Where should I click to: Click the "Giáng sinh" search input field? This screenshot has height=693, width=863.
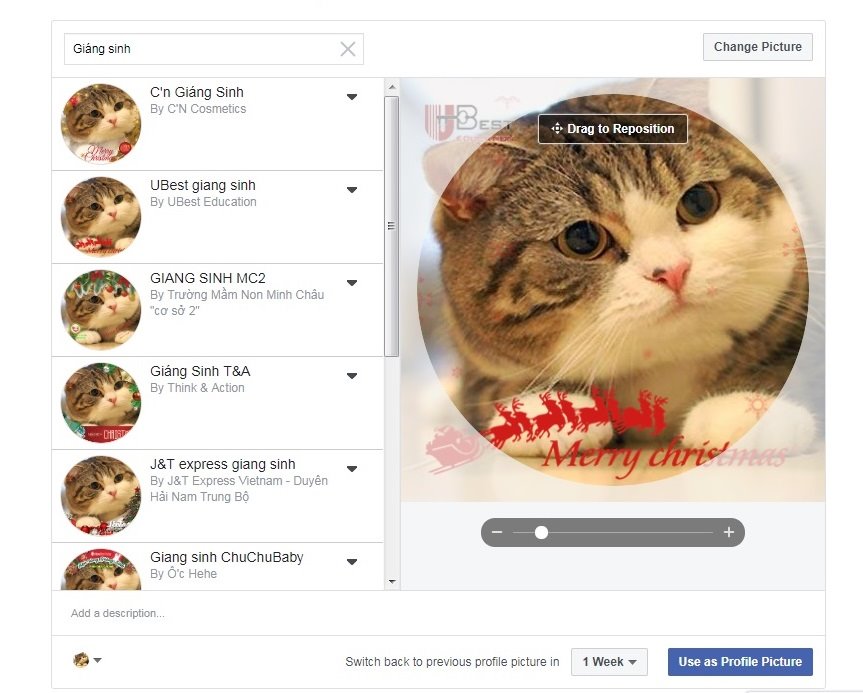[x=180, y=48]
